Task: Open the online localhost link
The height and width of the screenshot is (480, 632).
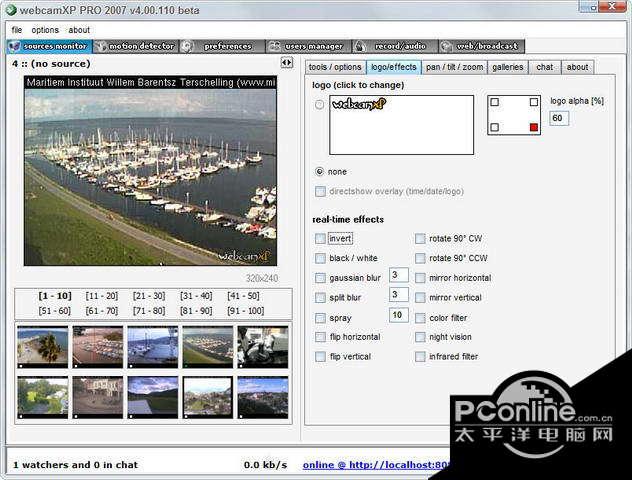Action: point(376,465)
